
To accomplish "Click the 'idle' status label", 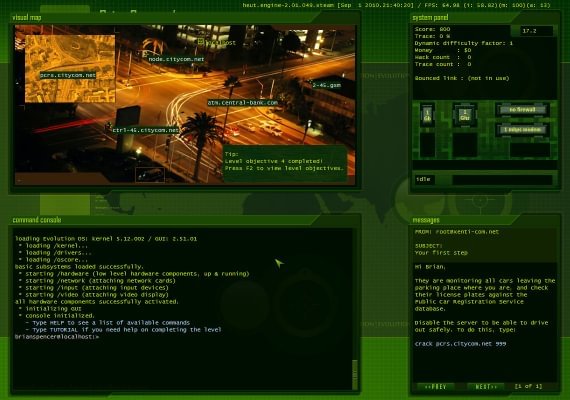I will tap(423, 179).
